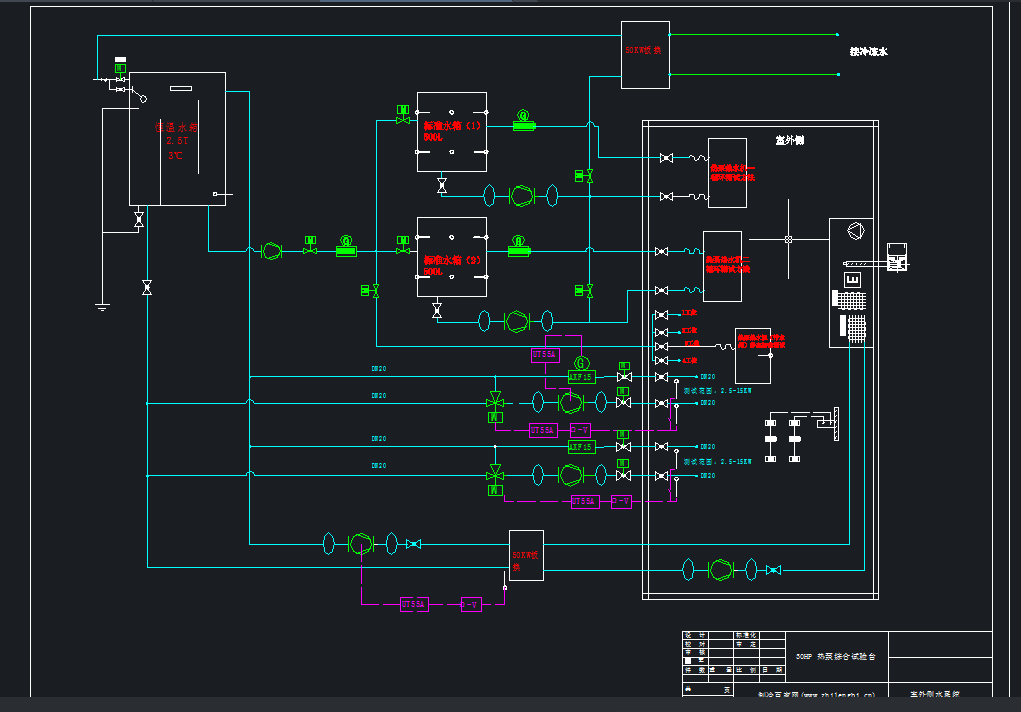Select the upper AXF15 flow meter block

(581, 377)
